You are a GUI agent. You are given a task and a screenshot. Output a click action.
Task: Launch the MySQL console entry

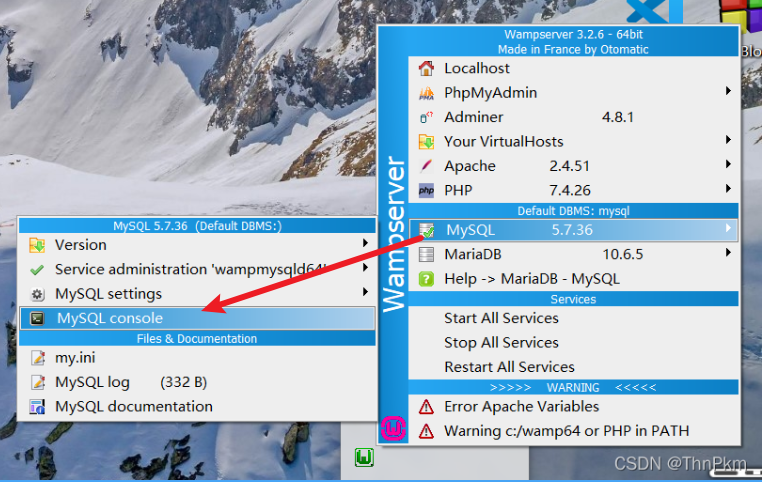pyautogui.click(x=197, y=319)
